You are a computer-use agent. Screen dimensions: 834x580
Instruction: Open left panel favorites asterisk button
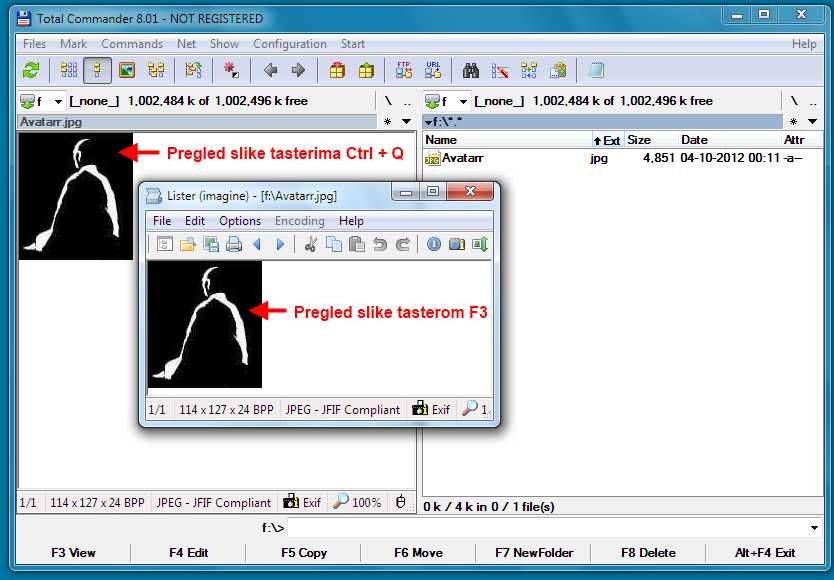click(x=388, y=122)
